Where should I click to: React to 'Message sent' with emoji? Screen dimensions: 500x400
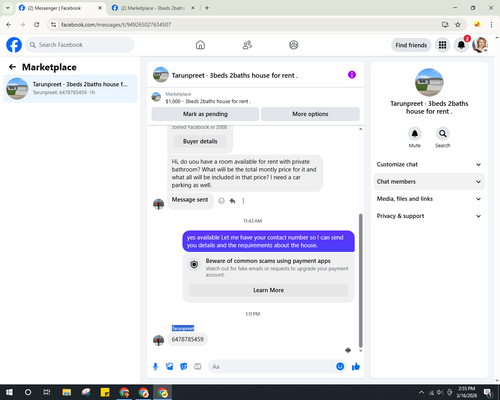[x=221, y=201]
